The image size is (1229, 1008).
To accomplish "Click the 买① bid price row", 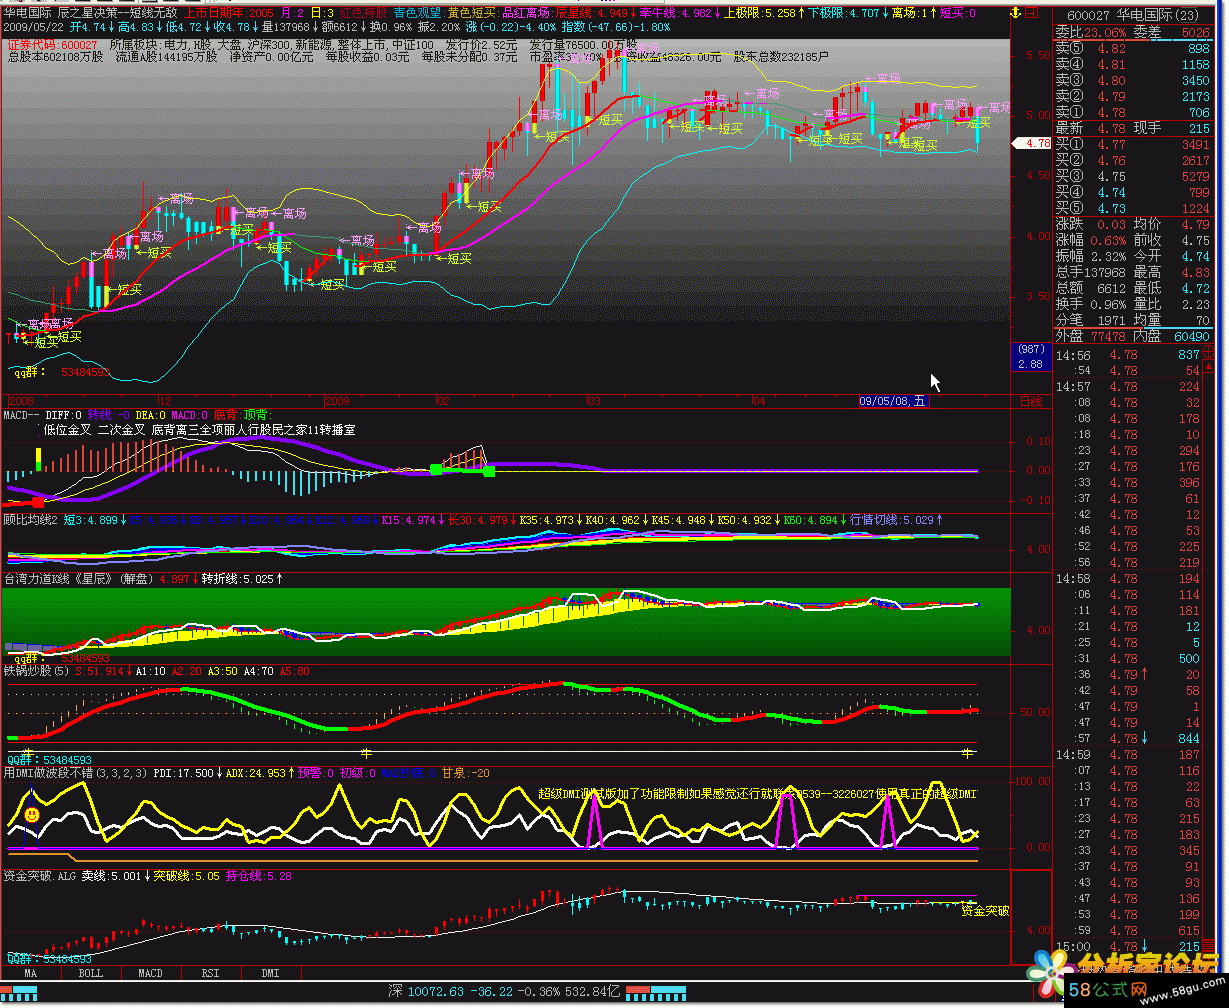I will pos(1139,144).
